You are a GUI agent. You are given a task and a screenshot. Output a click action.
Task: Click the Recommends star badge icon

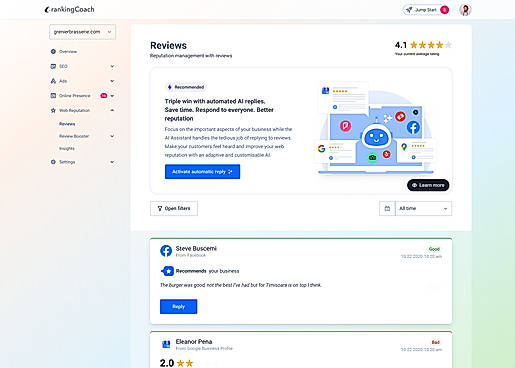click(x=167, y=271)
